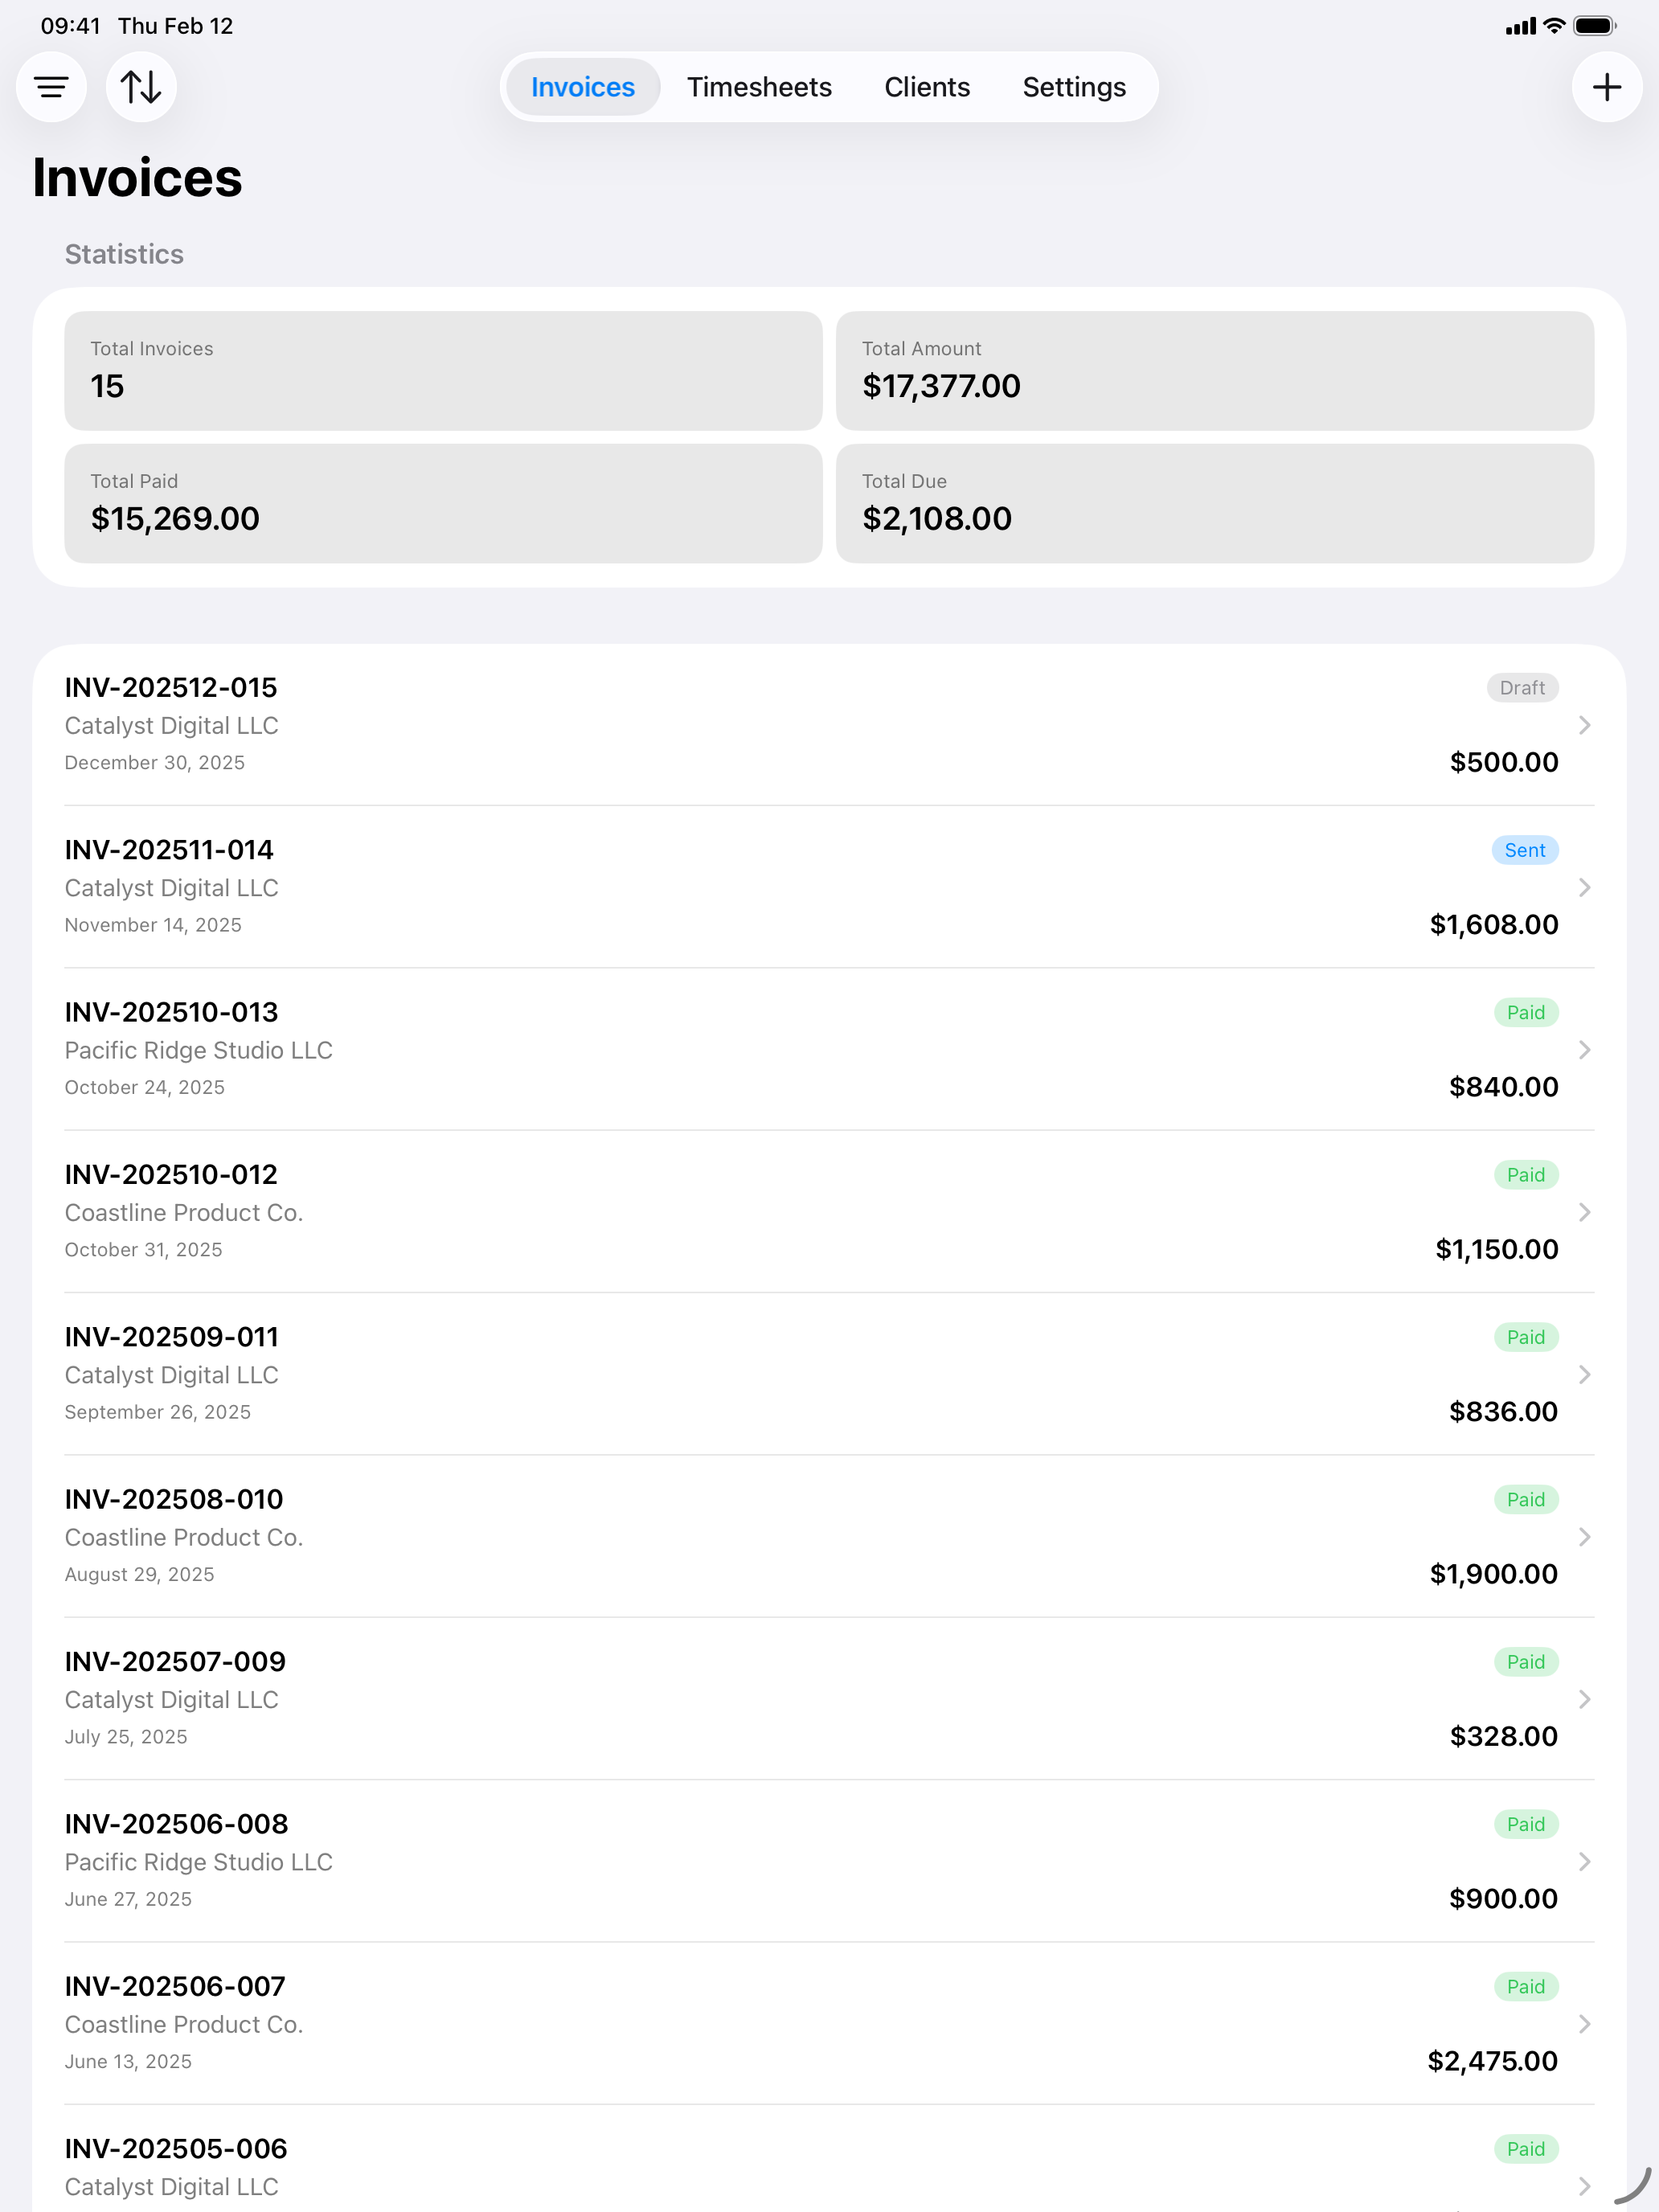Open invoice INV-202507-009 chevron

1584,1699
